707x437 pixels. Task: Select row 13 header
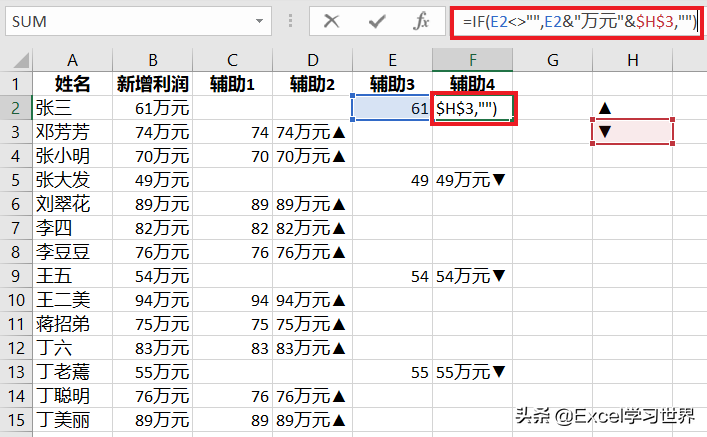click(16, 372)
